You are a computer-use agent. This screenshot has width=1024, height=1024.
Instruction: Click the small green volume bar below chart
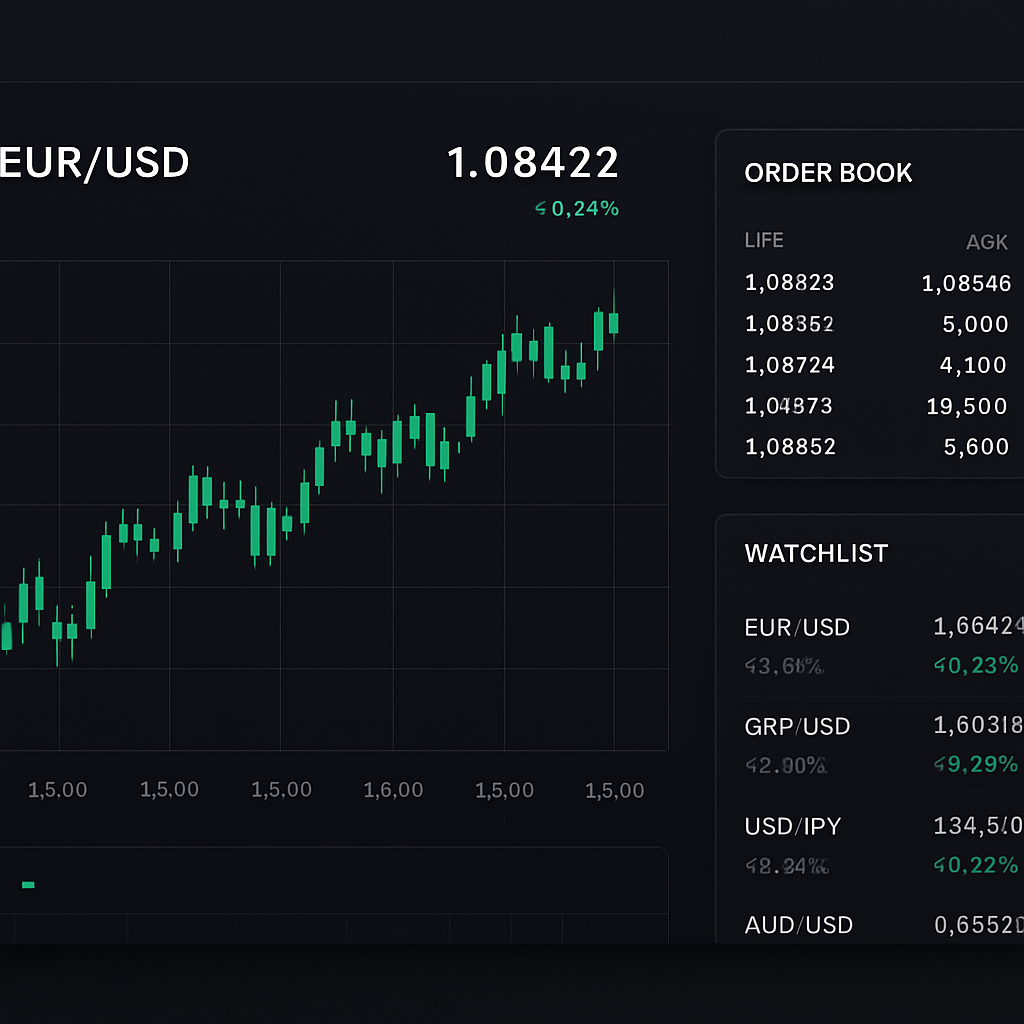pyautogui.click(x=28, y=885)
